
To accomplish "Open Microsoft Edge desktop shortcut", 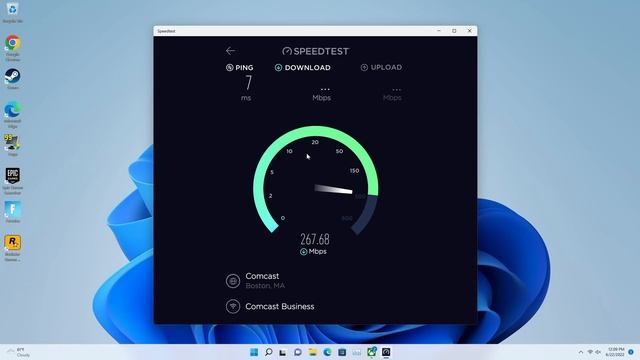I will click(12, 115).
